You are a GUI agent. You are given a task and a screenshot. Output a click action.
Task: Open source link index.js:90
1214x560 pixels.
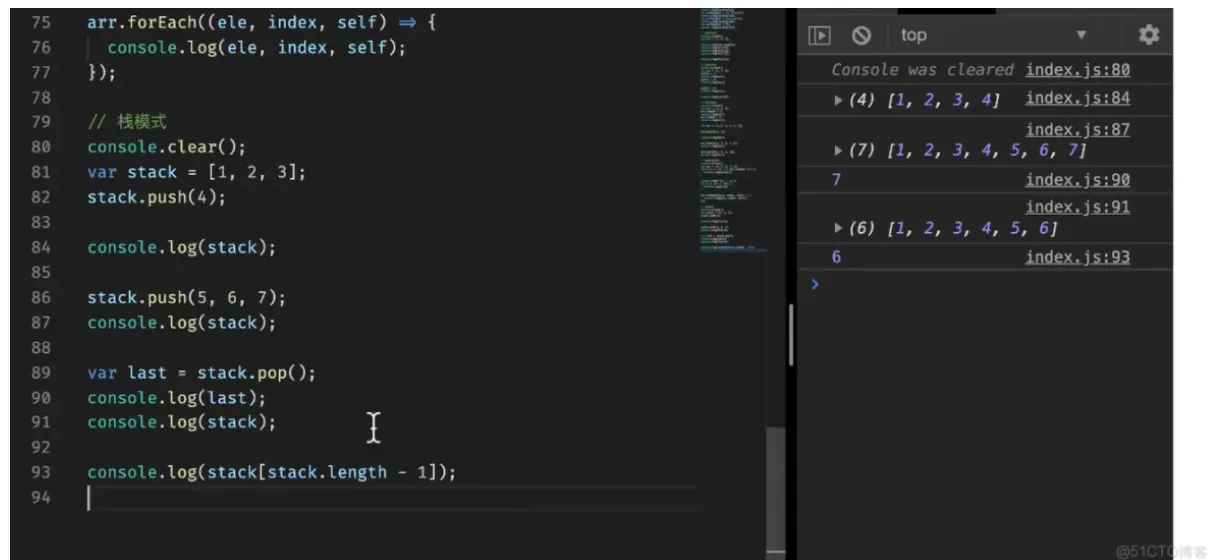pos(1077,180)
